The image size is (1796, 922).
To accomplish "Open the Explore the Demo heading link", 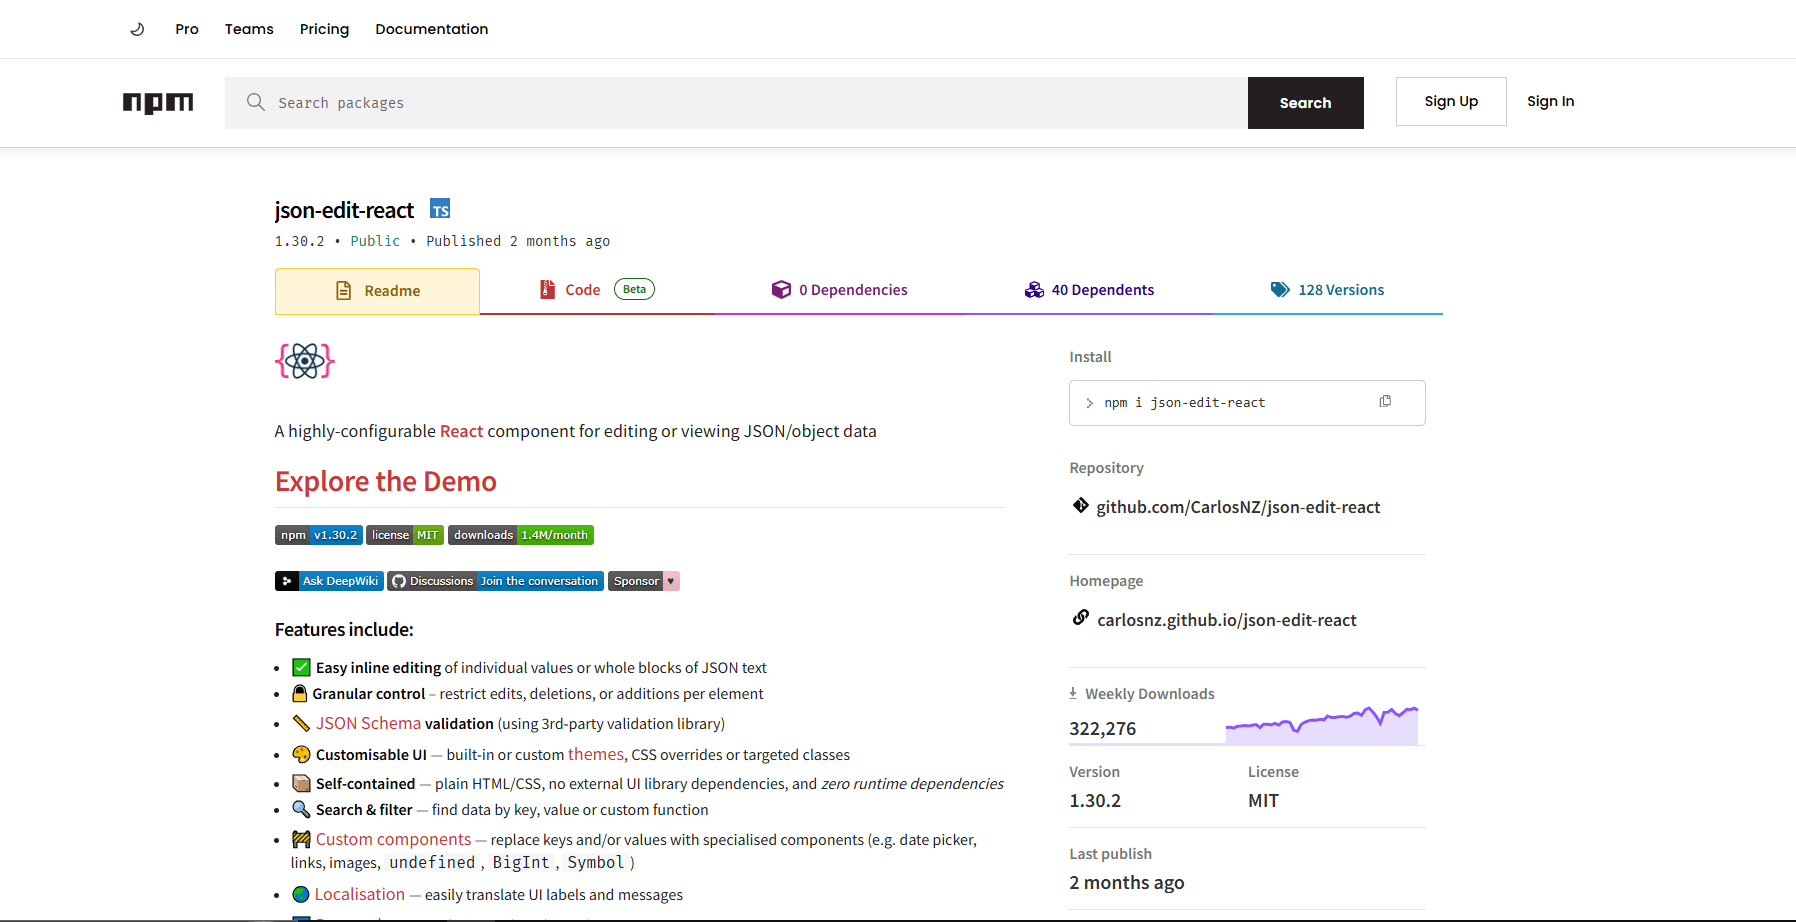I will 386,481.
